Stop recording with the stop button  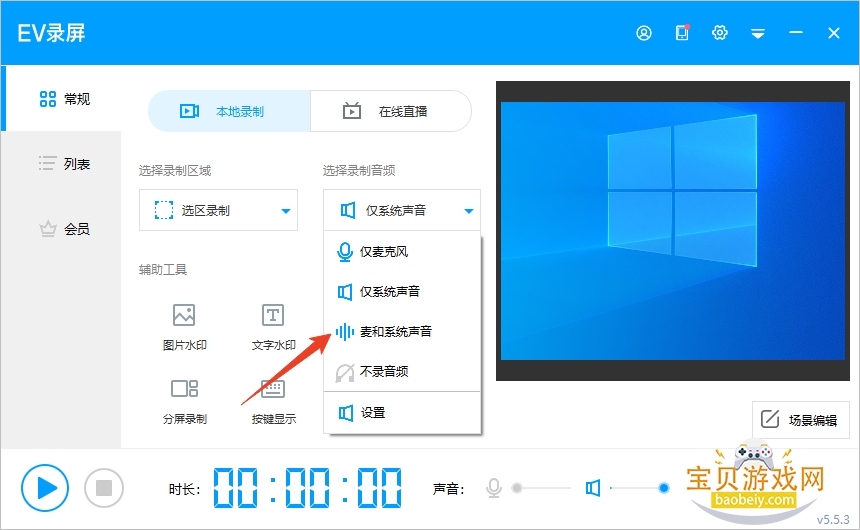pos(104,488)
